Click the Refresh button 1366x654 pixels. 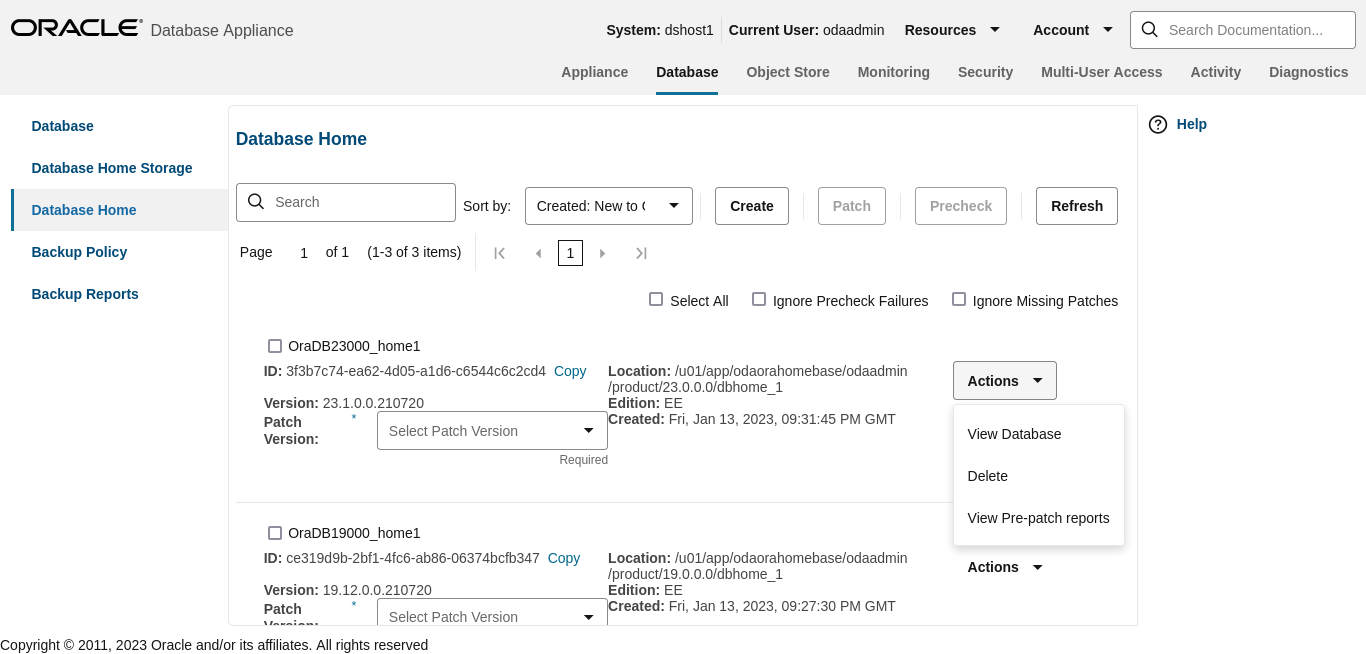tap(1077, 206)
